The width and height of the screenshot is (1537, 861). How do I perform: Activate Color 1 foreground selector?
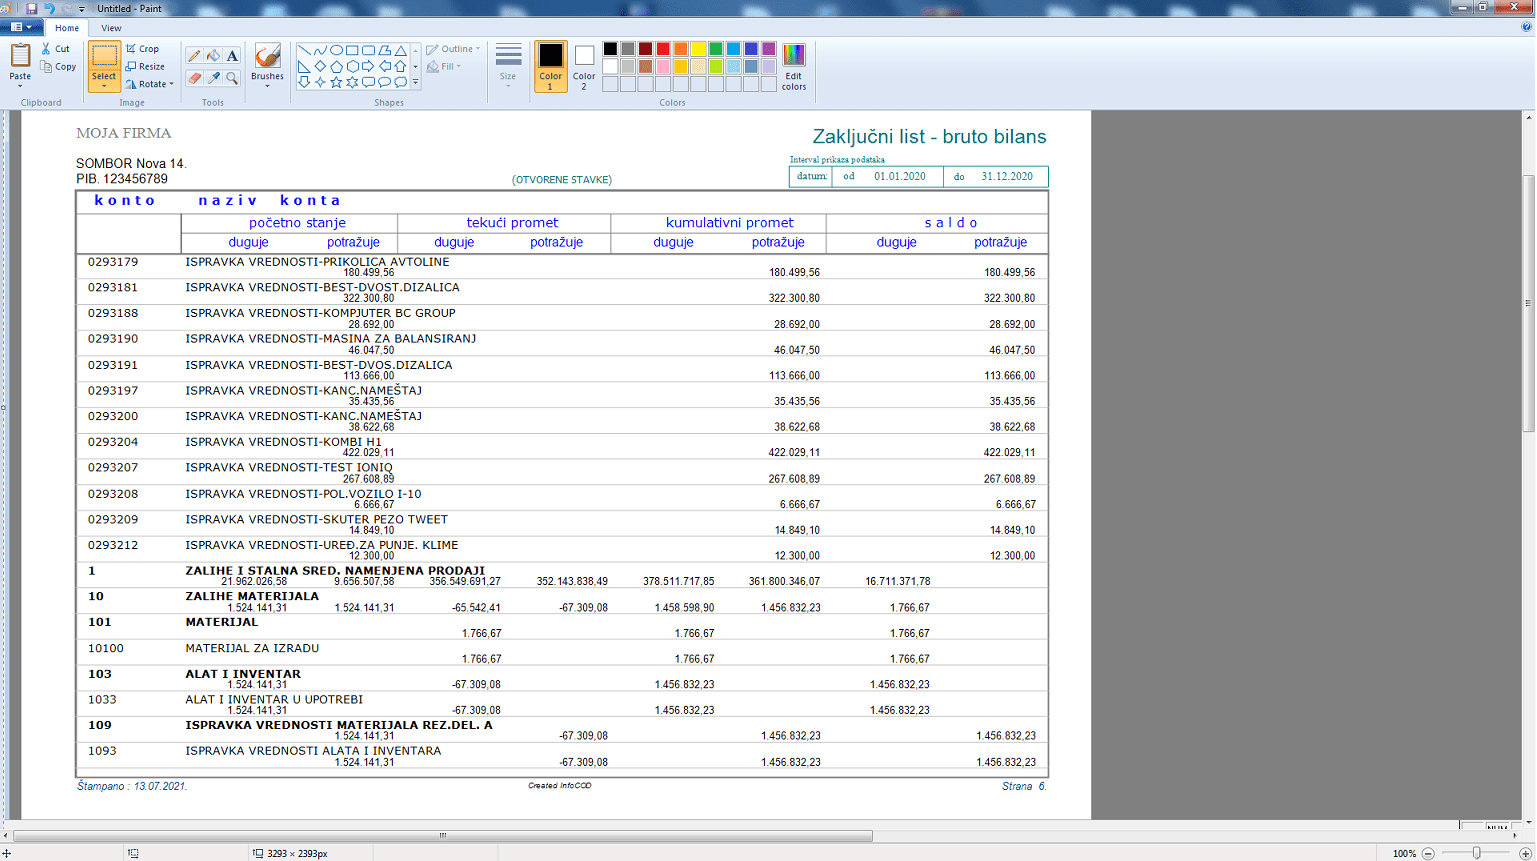pos(550,67)
